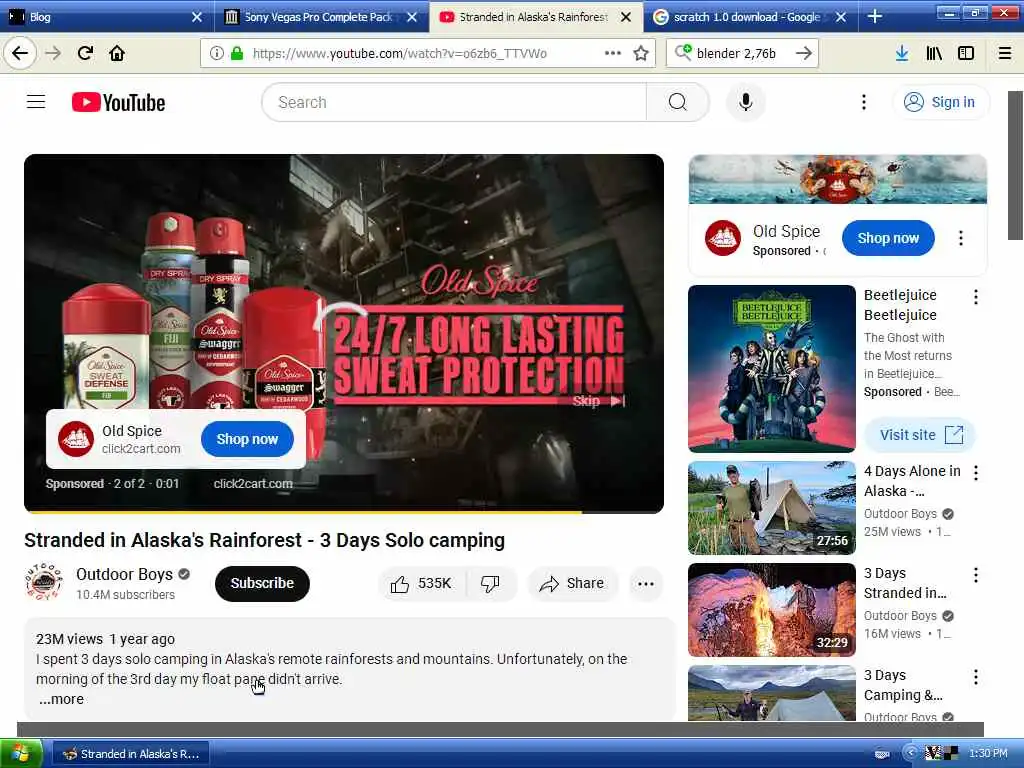
Task: Open options for 3 Days Camping video
Action: [976, 677]
